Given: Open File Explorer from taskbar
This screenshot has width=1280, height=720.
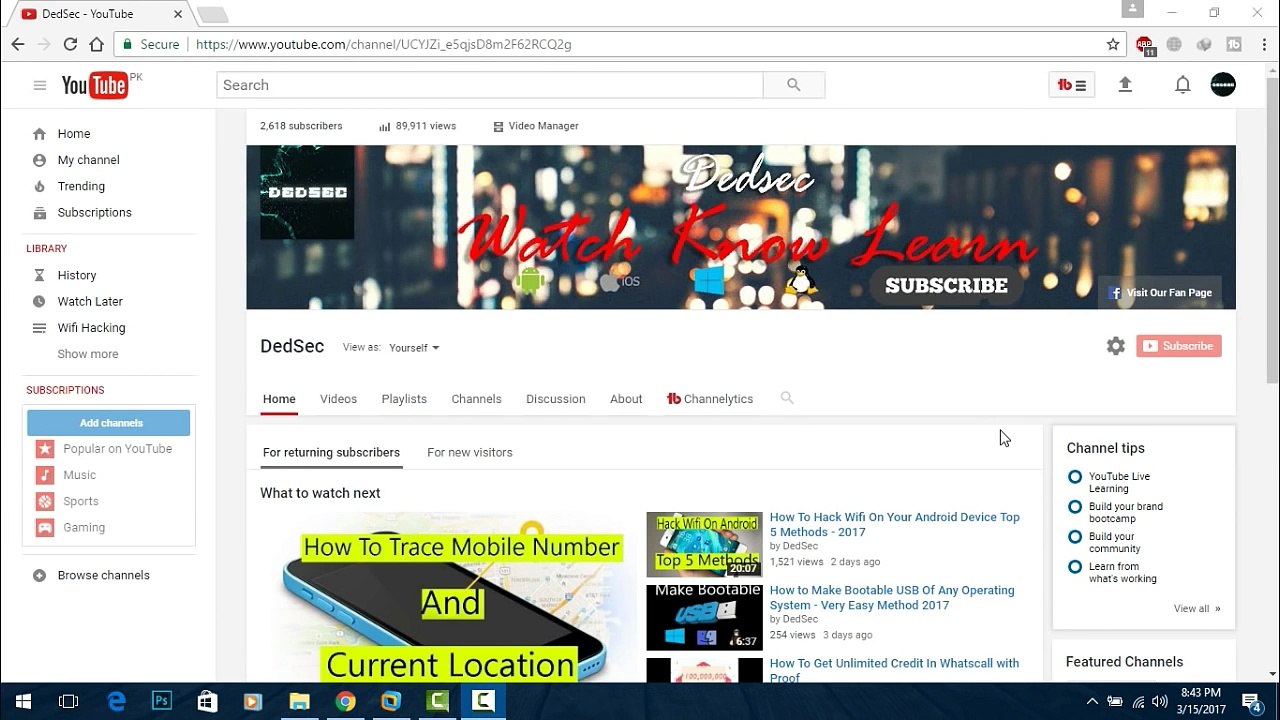Looking at the screenshot, I should pos(299,702).
